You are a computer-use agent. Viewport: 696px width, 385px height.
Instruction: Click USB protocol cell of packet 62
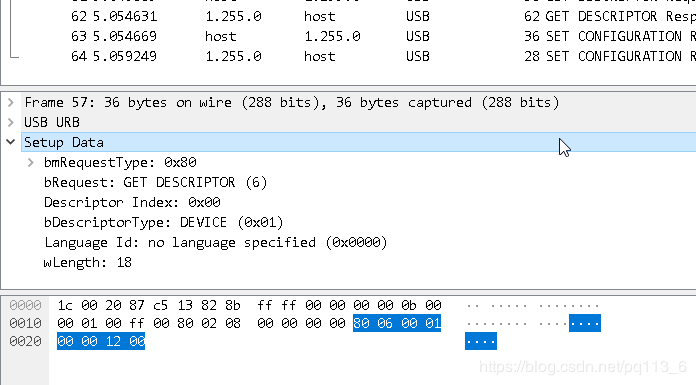tap(418, 16)
